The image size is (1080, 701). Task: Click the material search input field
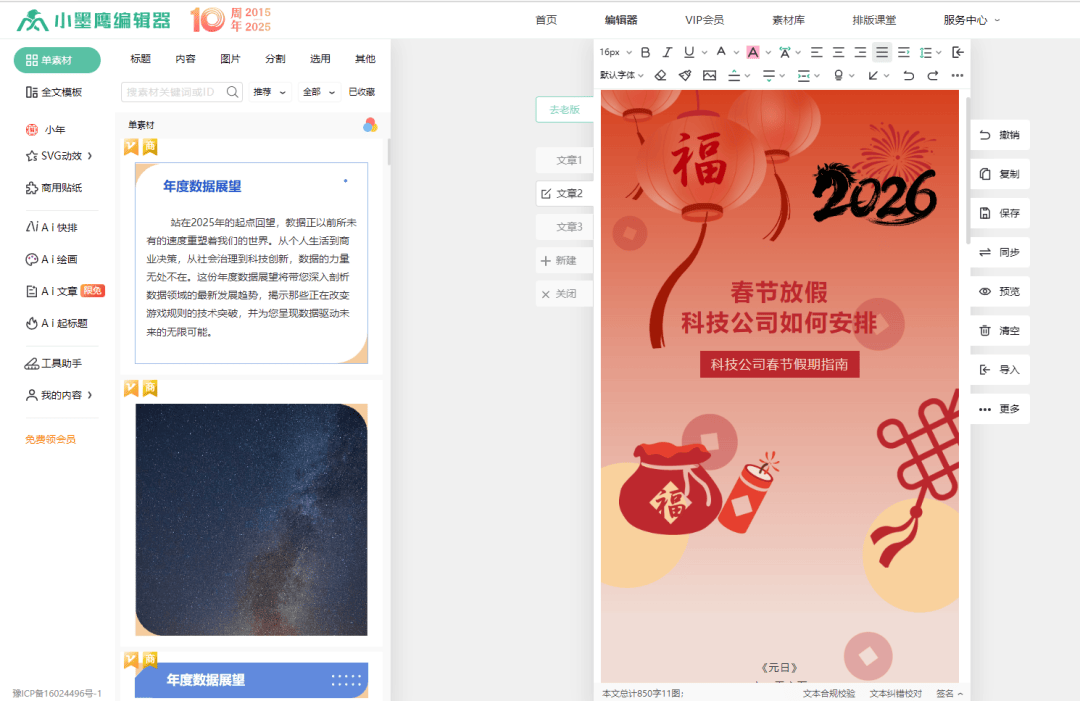(x=172, y=92)
